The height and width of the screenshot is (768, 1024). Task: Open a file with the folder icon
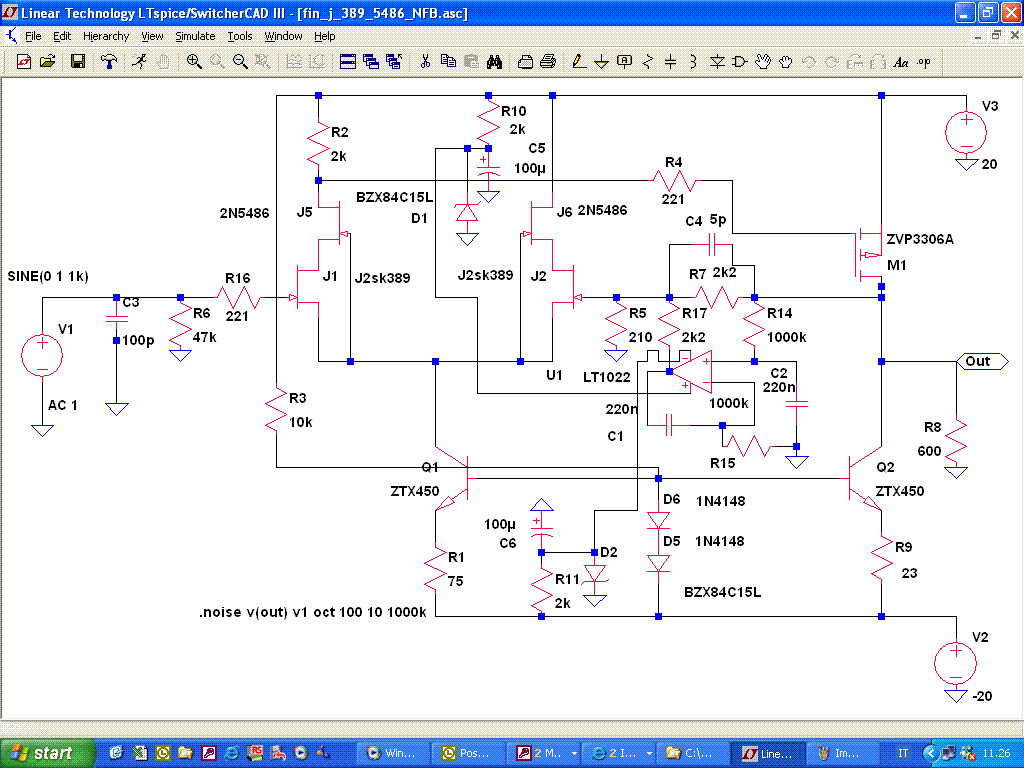click(x=48, y=61)
